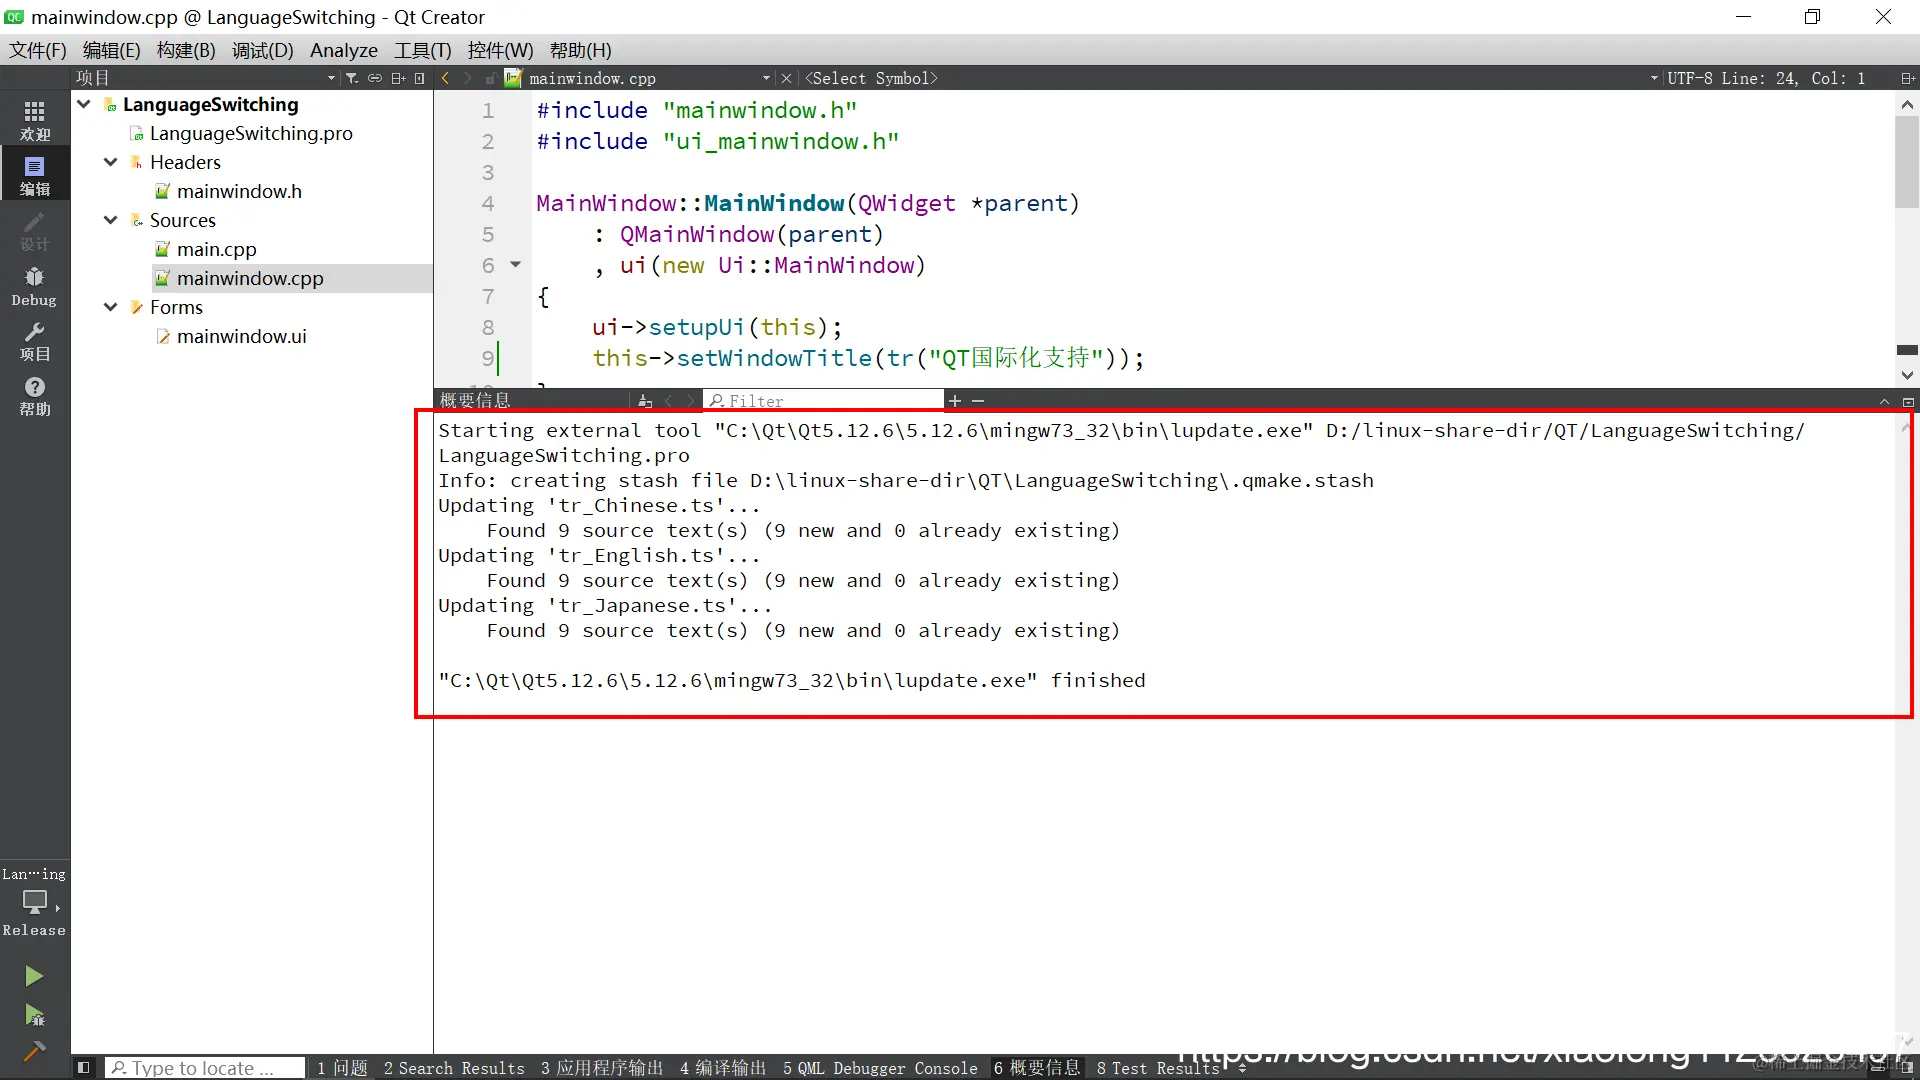Collapse the Headers folder
Image resolution: width=1920 pixels, height=1080 pixels.
[x=111, y=162]
